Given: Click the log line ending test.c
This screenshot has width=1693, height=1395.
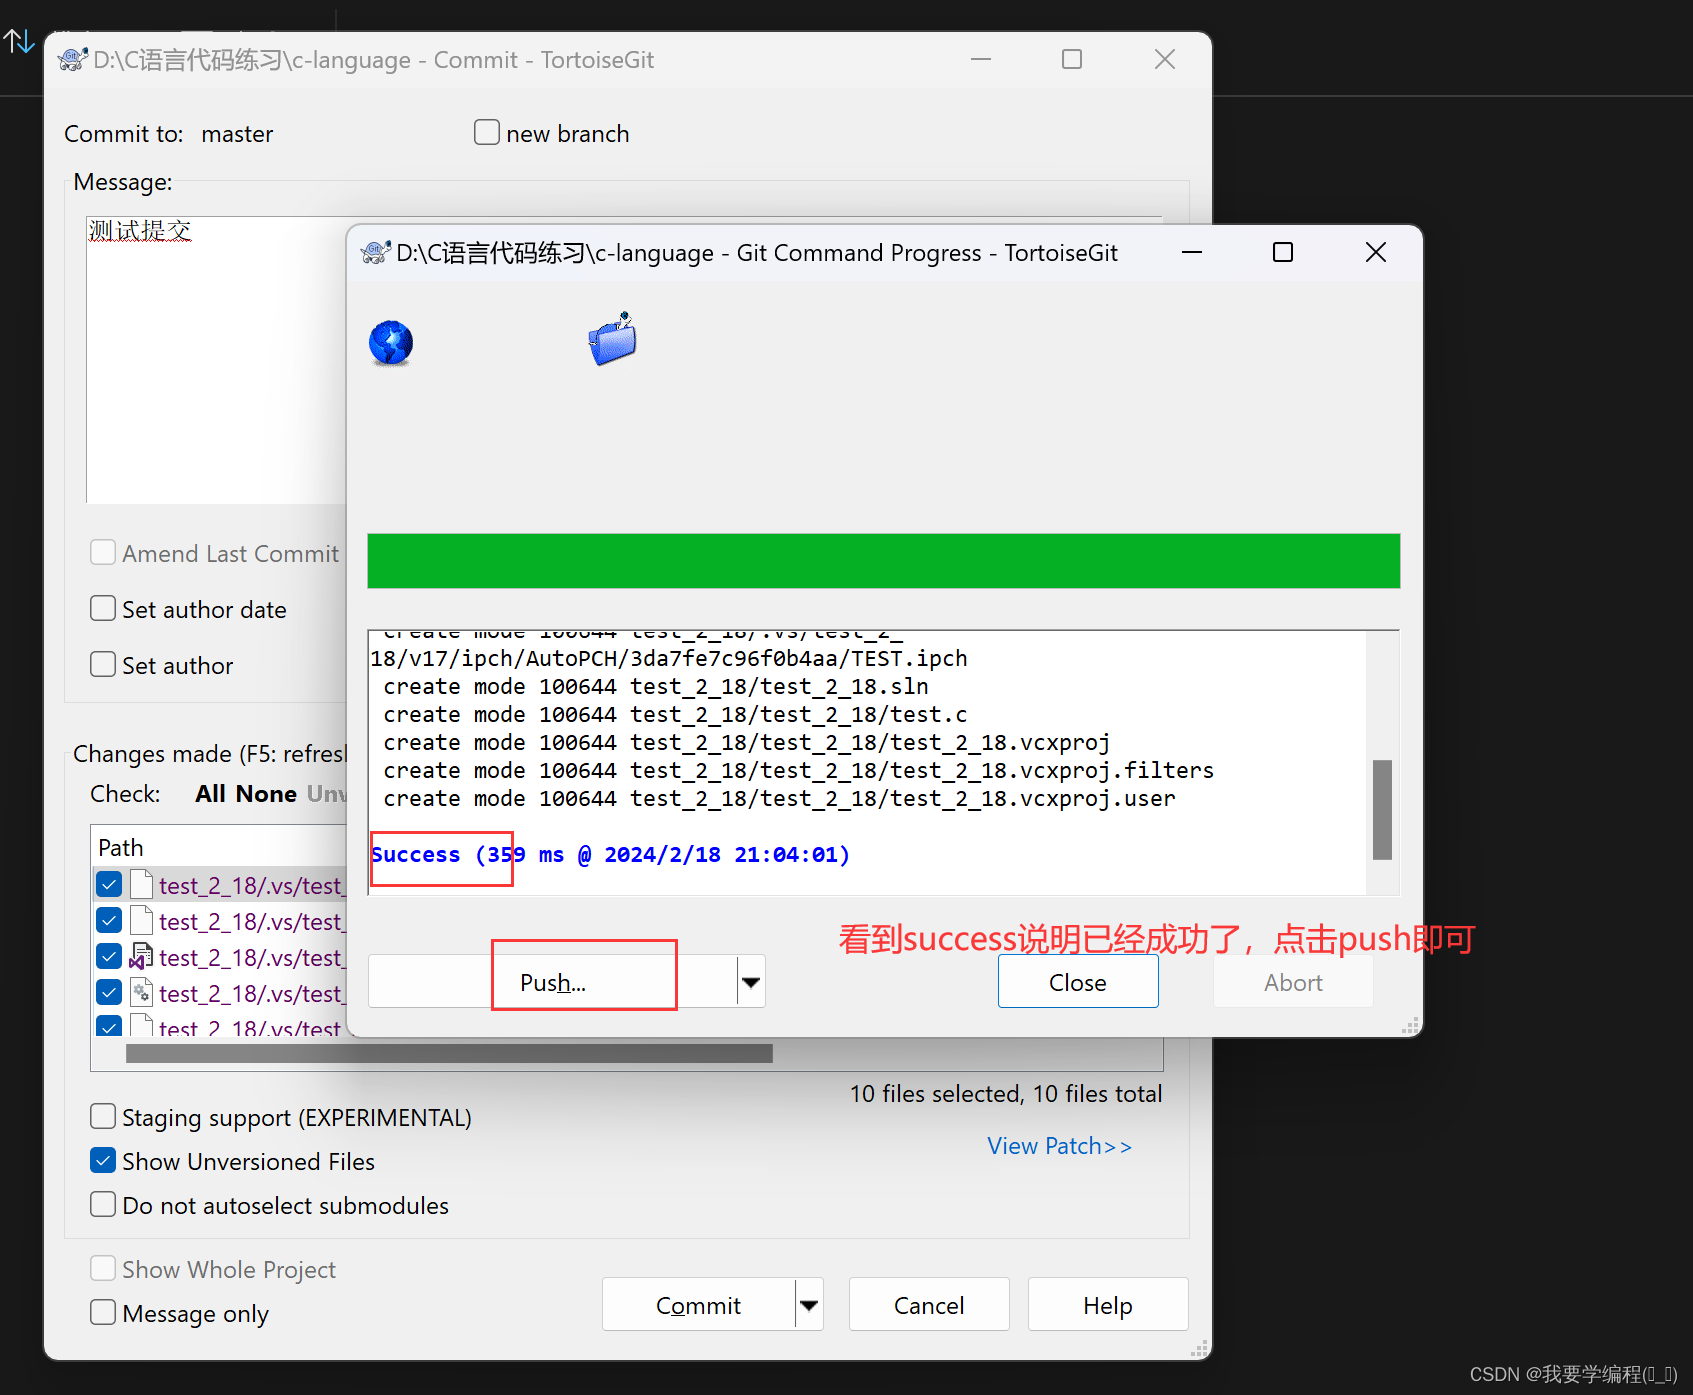Looking at the screenshot, I should pyautogui.click(x=675, y=715).
